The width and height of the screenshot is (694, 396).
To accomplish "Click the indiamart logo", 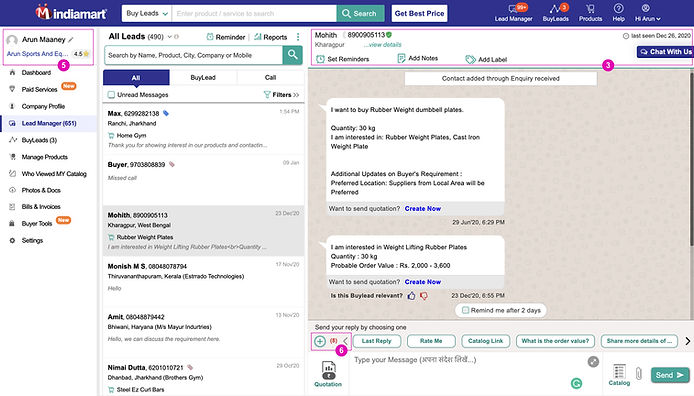I will (x=71, y=13).
